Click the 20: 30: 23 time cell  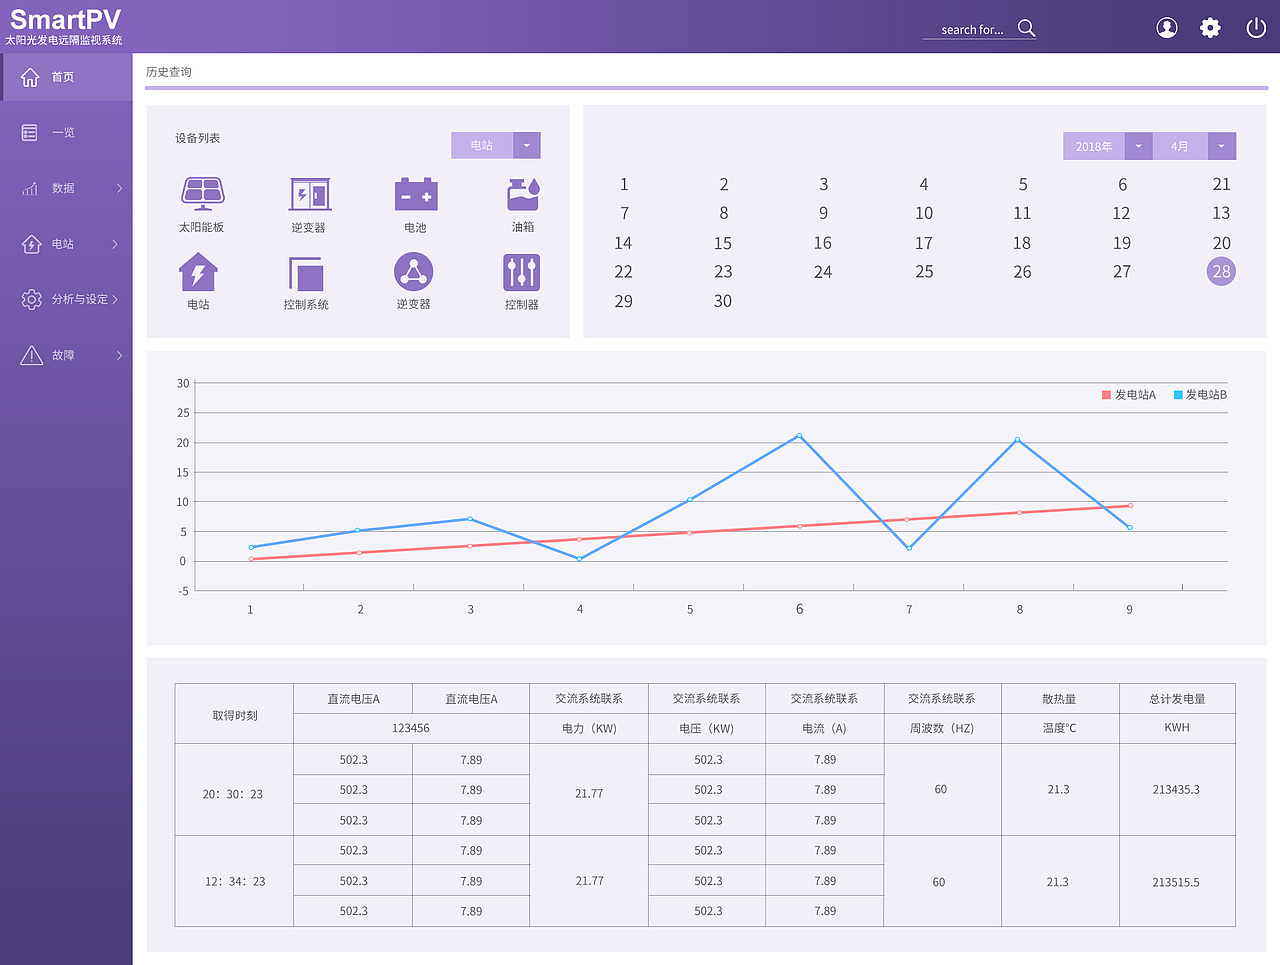pyautogui.click(x=234, y=790)
